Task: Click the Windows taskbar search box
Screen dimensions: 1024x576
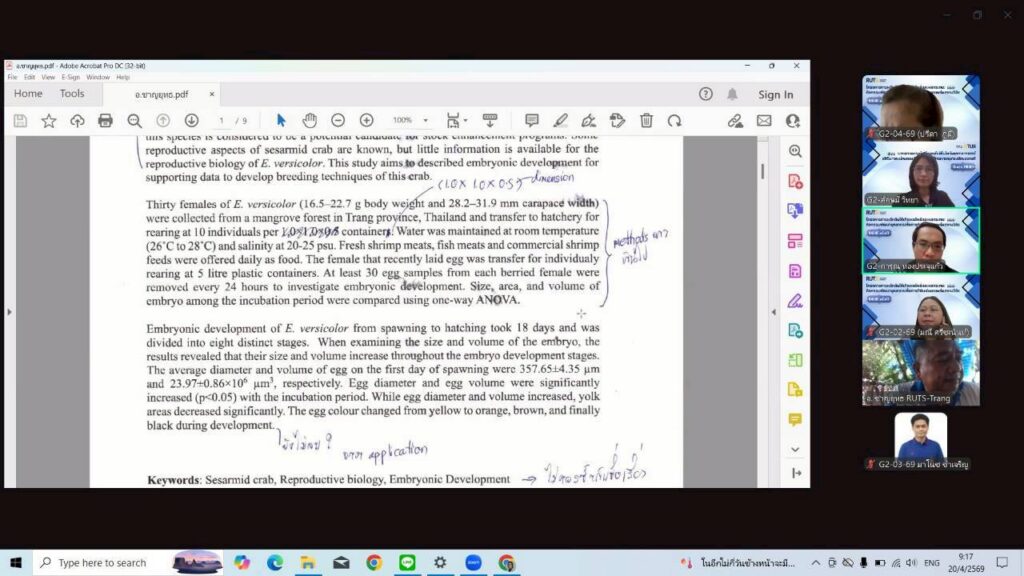Action: [100, 563]
